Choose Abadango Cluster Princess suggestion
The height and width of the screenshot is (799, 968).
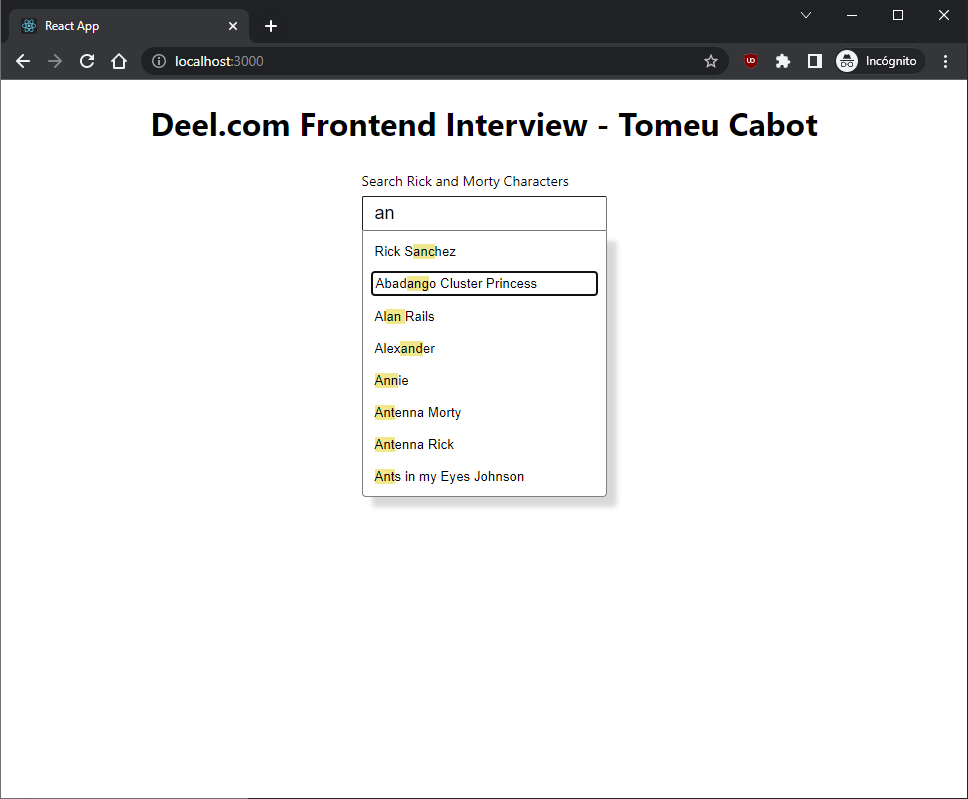click(x=484, y=283)
